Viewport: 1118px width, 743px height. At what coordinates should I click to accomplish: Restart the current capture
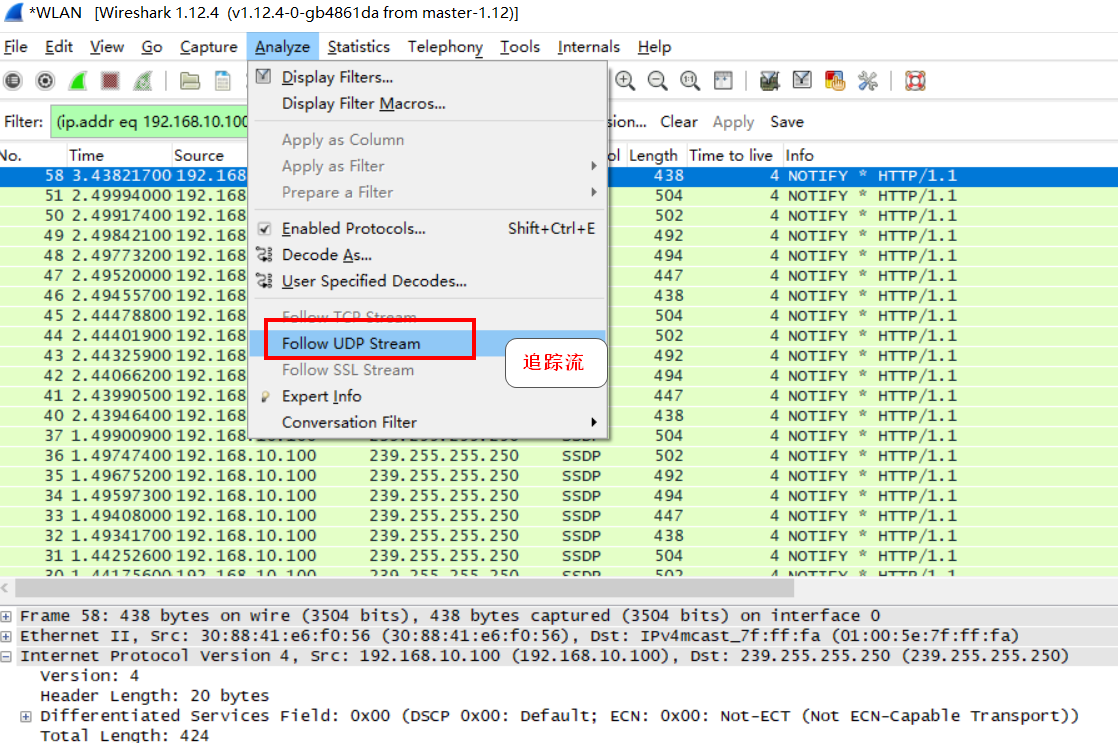140,81
